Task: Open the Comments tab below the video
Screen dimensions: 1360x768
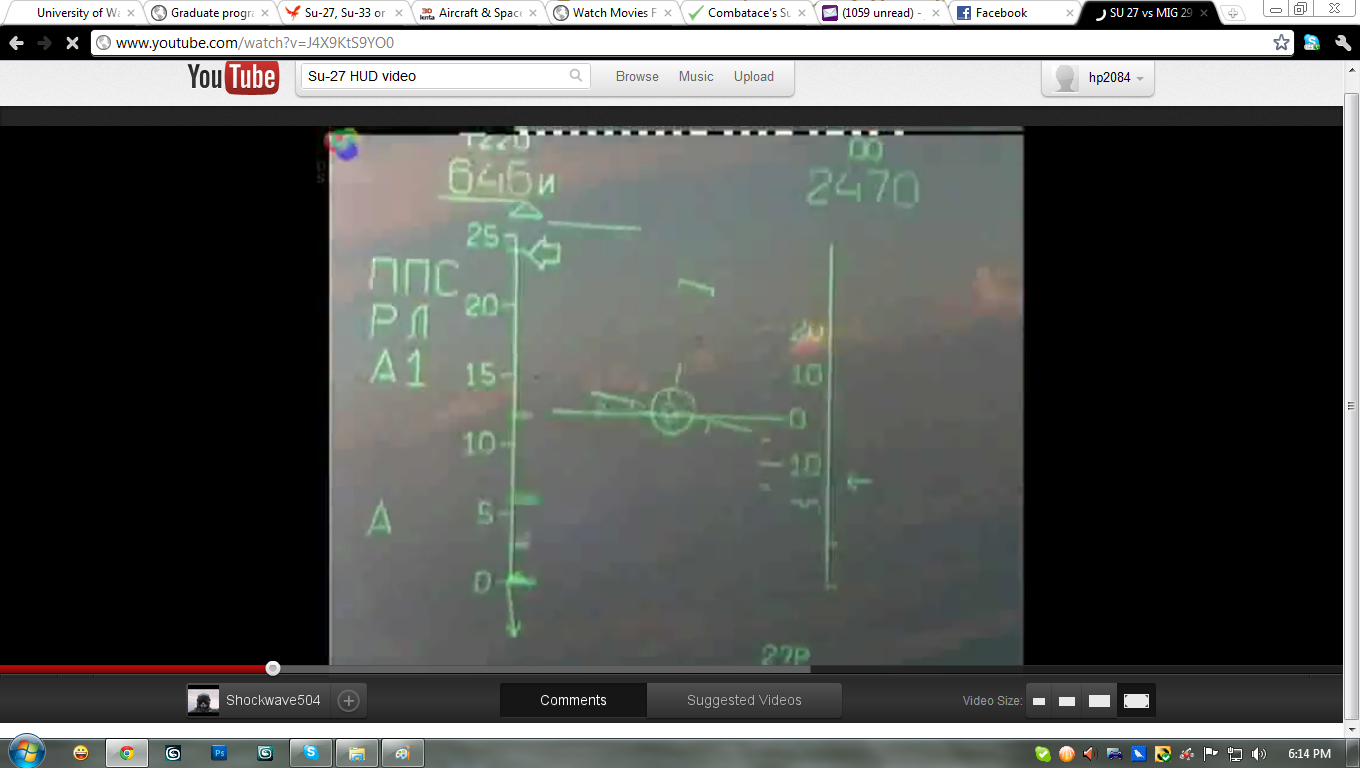Action: pyautogui.click(x=573, y=701)
